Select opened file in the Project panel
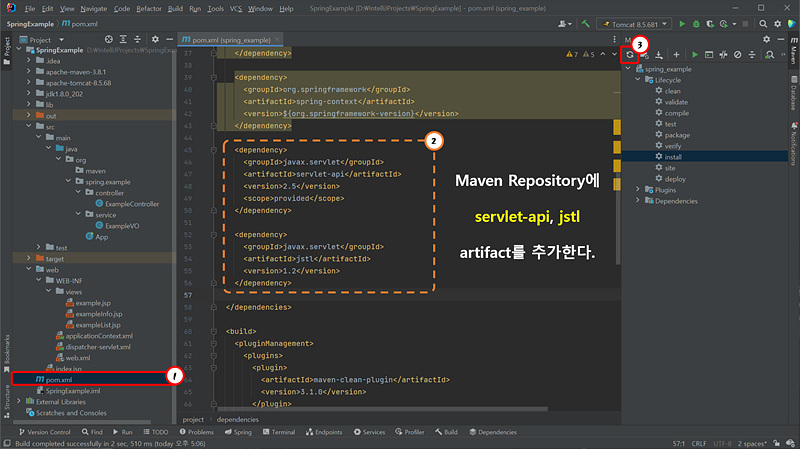Image resolution: width=800 pixels, height=449 pixels. coord(108,39)
